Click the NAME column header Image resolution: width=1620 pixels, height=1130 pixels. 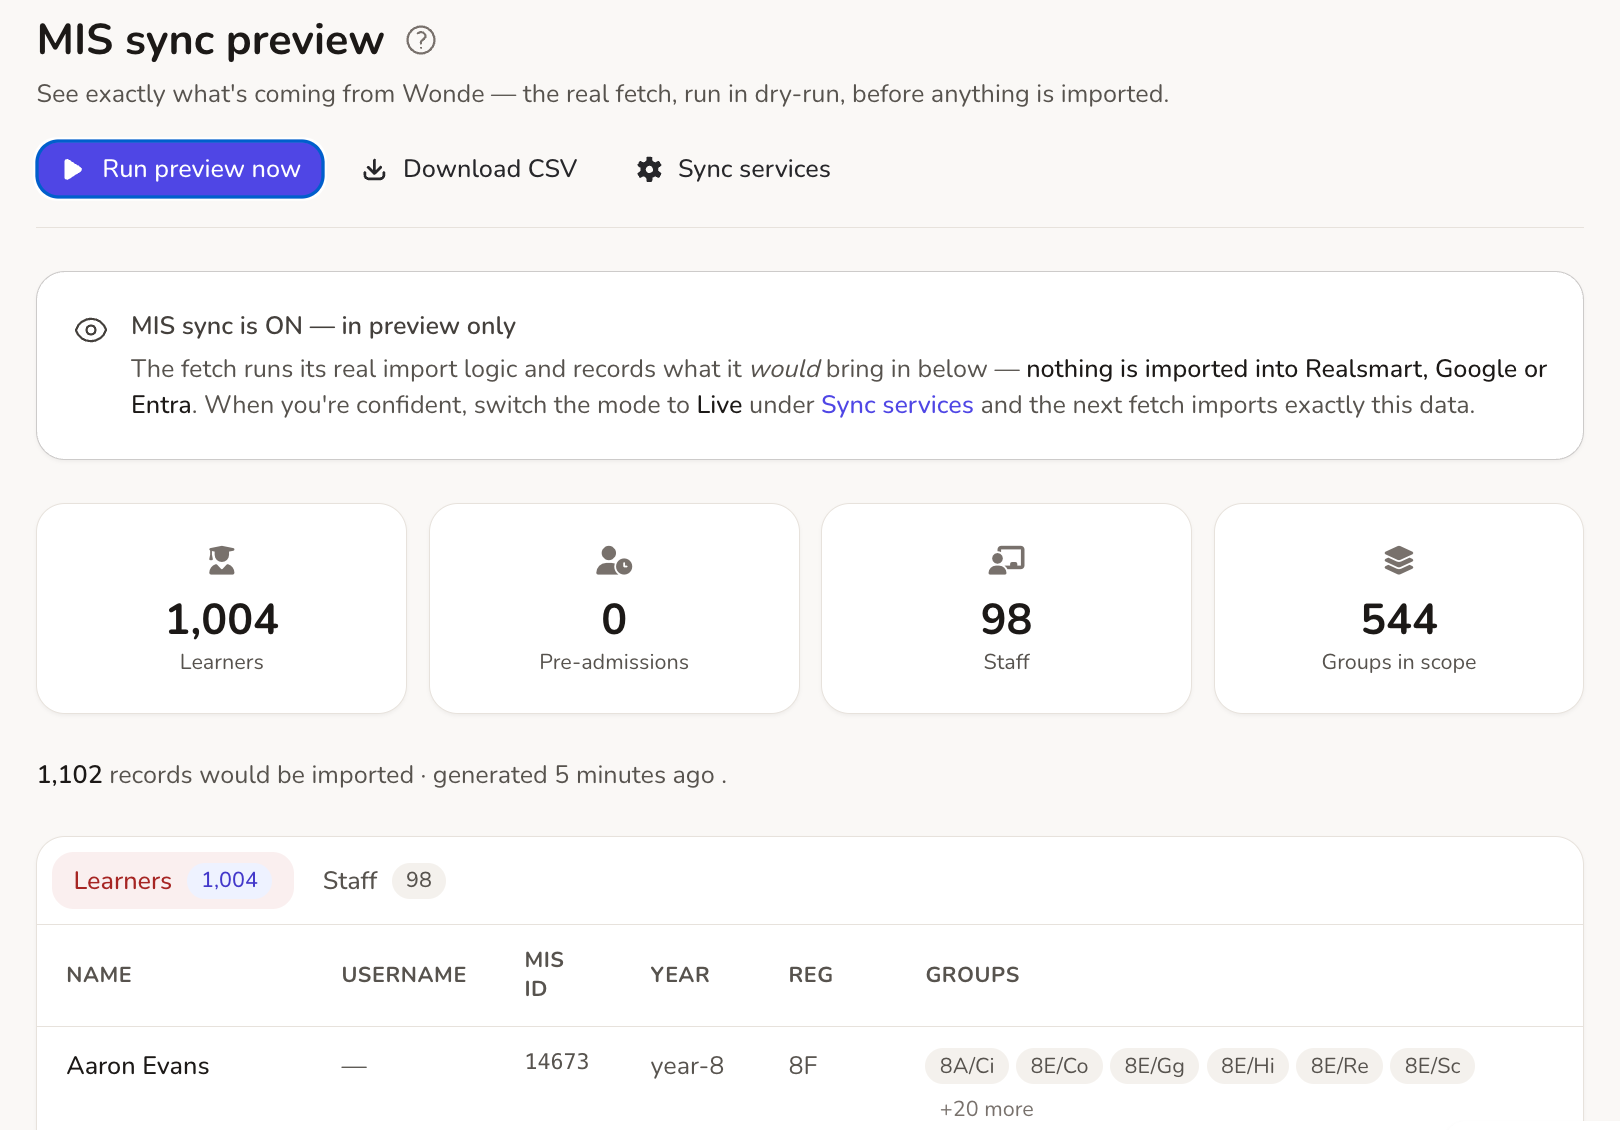tap(99, 975)
